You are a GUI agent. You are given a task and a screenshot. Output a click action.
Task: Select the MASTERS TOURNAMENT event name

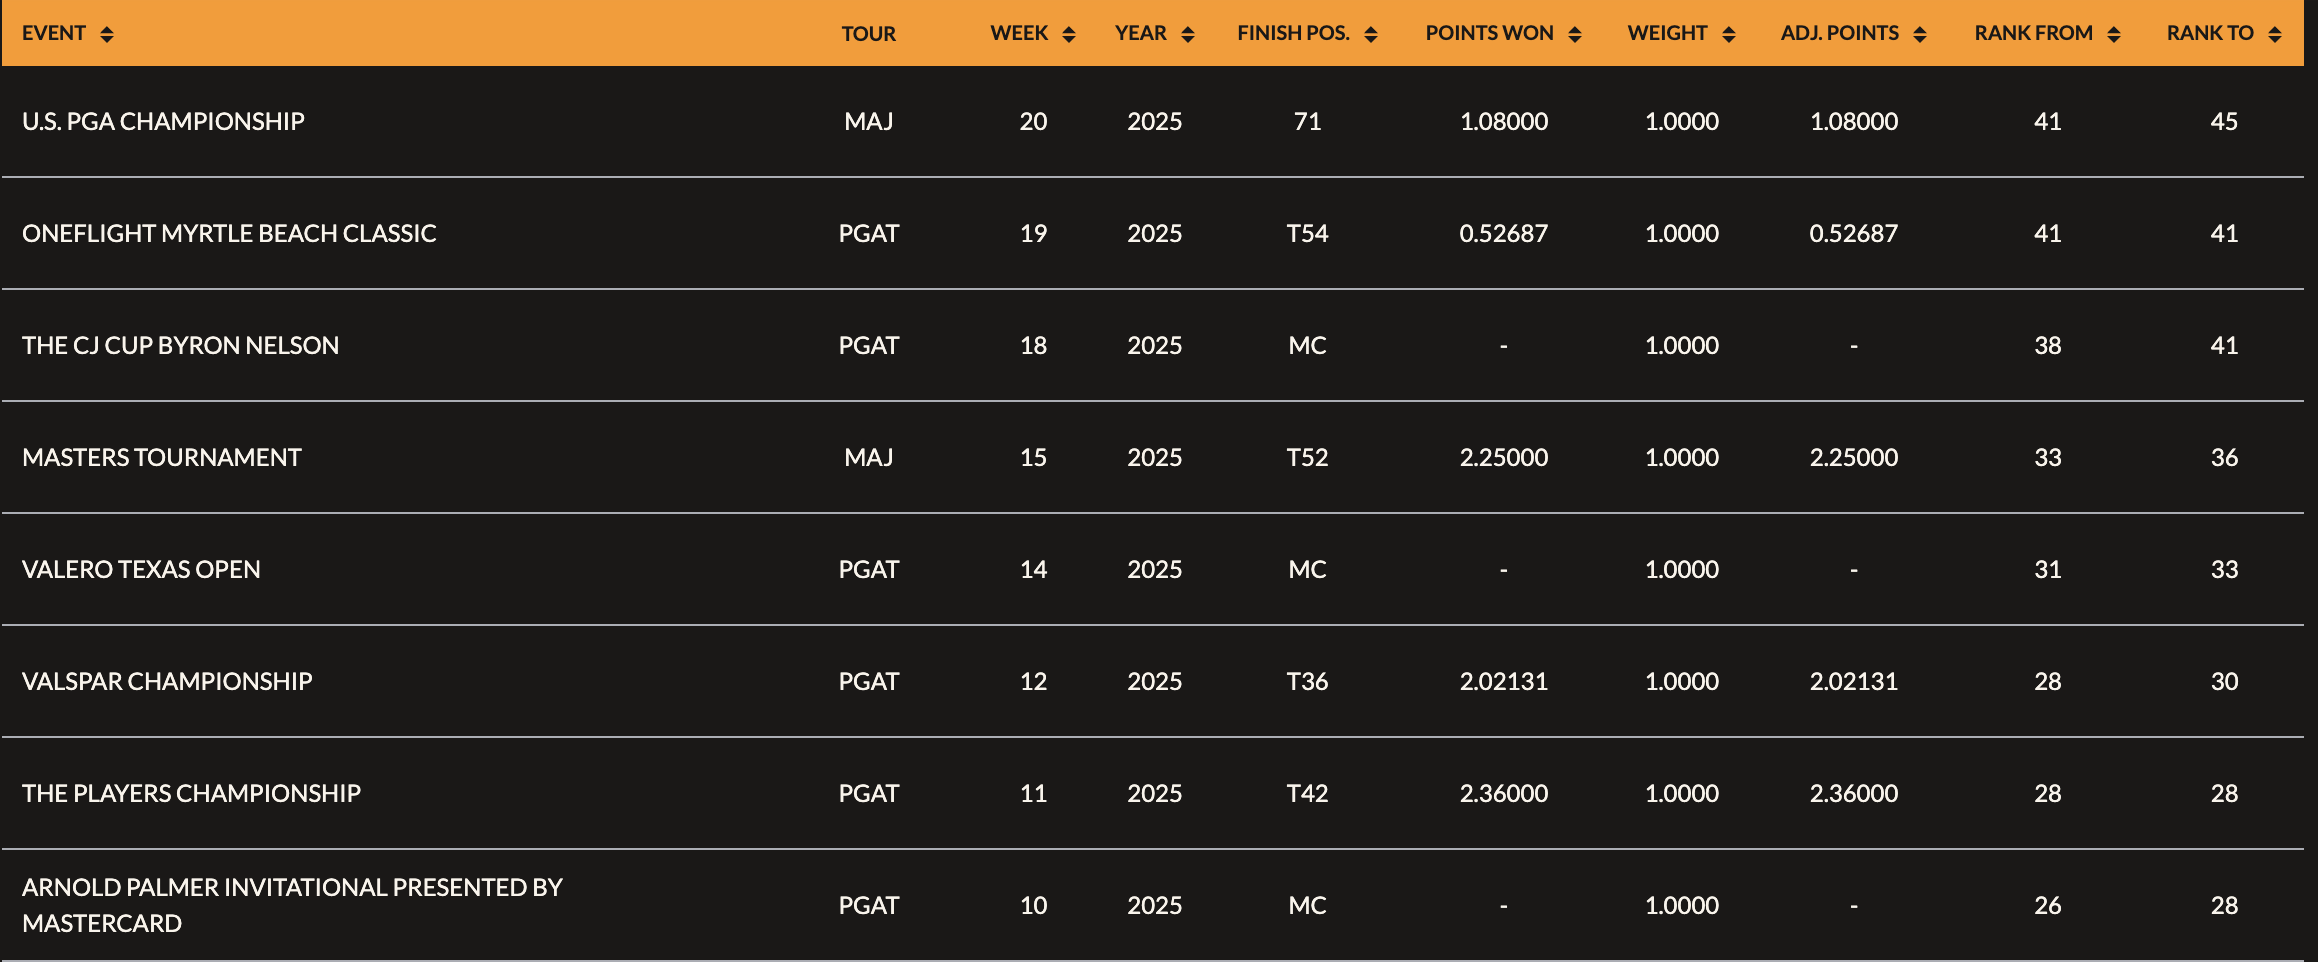pyautogui.click(x=161, y=457)
